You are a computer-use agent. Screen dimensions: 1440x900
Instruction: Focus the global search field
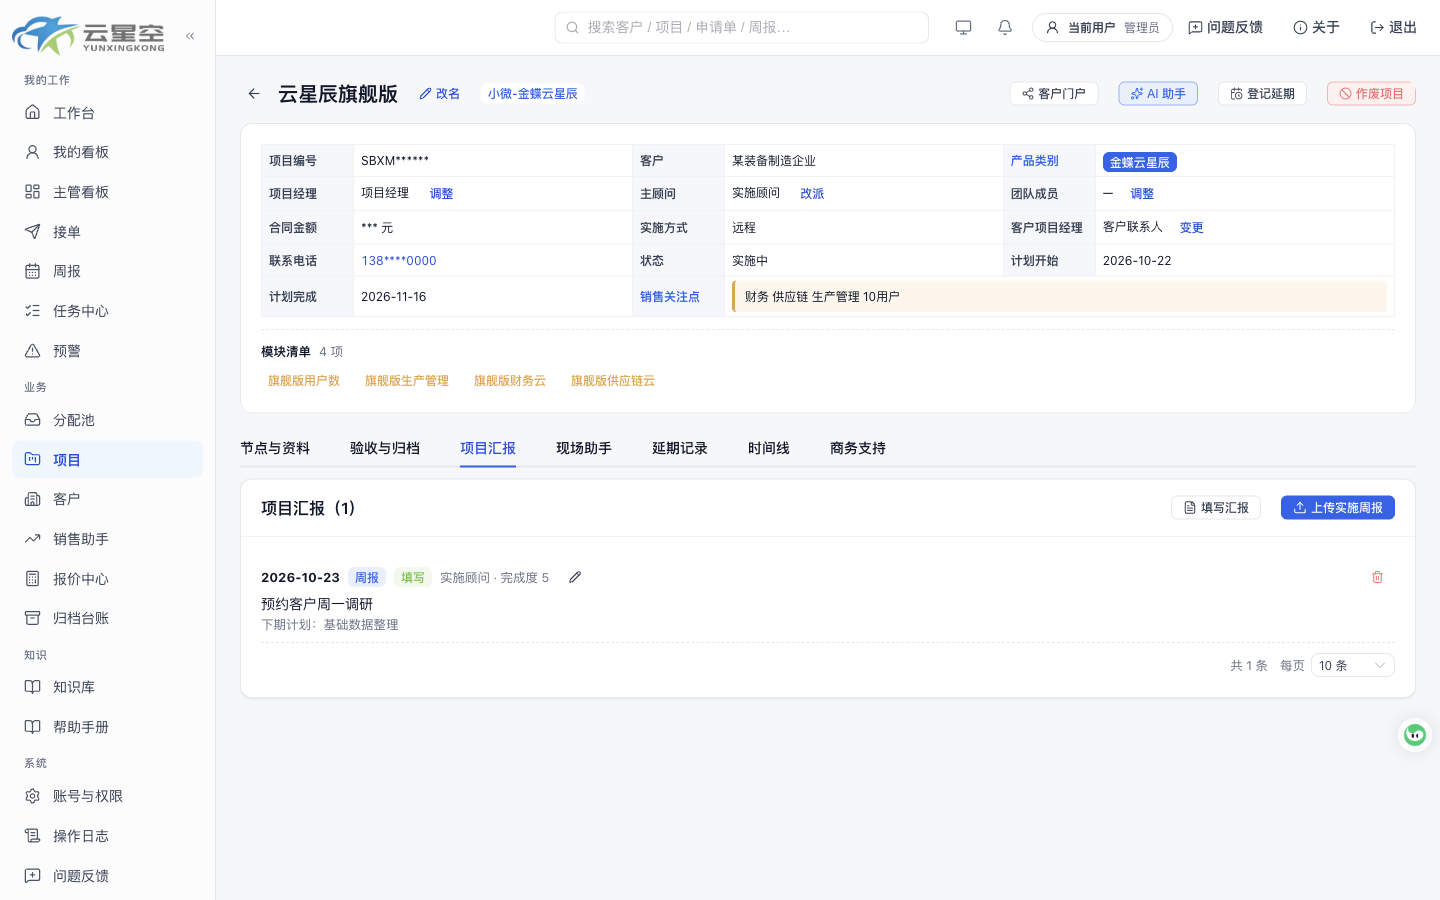(742, 28)
